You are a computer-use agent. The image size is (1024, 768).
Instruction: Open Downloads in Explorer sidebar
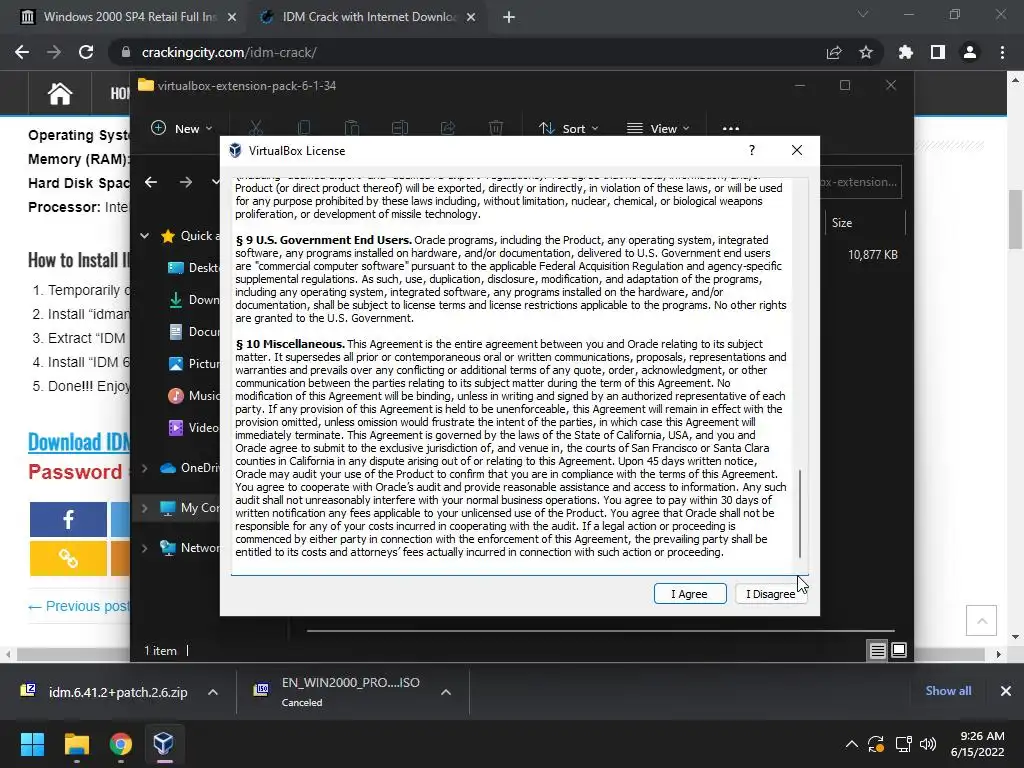pos(193,300)
